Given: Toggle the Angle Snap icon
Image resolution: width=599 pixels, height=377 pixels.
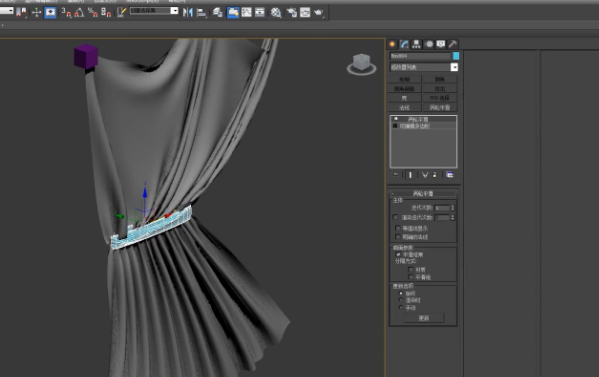Looking at the screenshot, I should click(79, 12).
